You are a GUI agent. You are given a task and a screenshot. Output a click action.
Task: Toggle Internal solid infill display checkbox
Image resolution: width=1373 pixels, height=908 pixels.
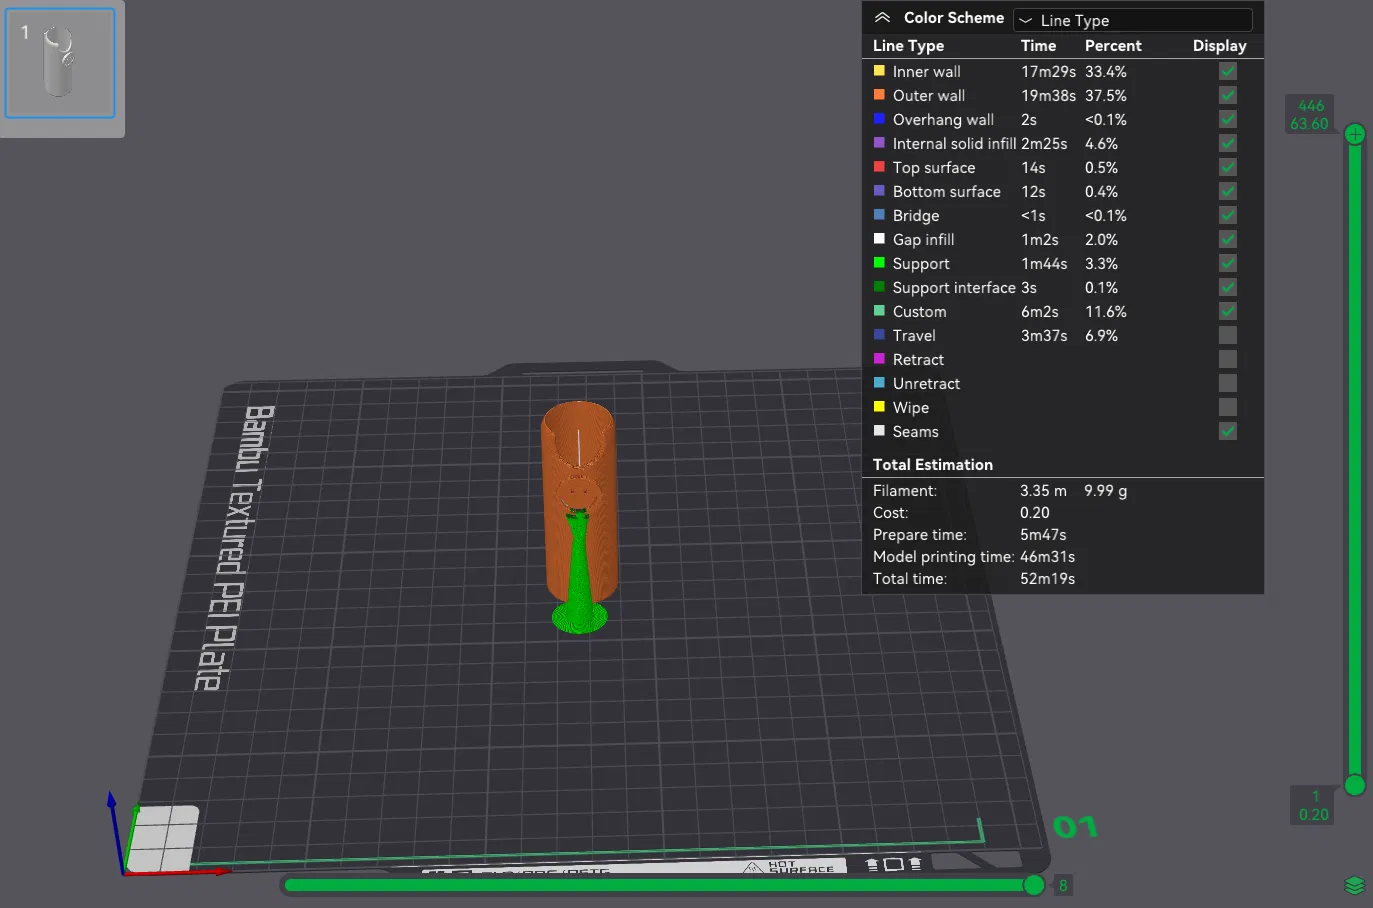(1228, 143)
